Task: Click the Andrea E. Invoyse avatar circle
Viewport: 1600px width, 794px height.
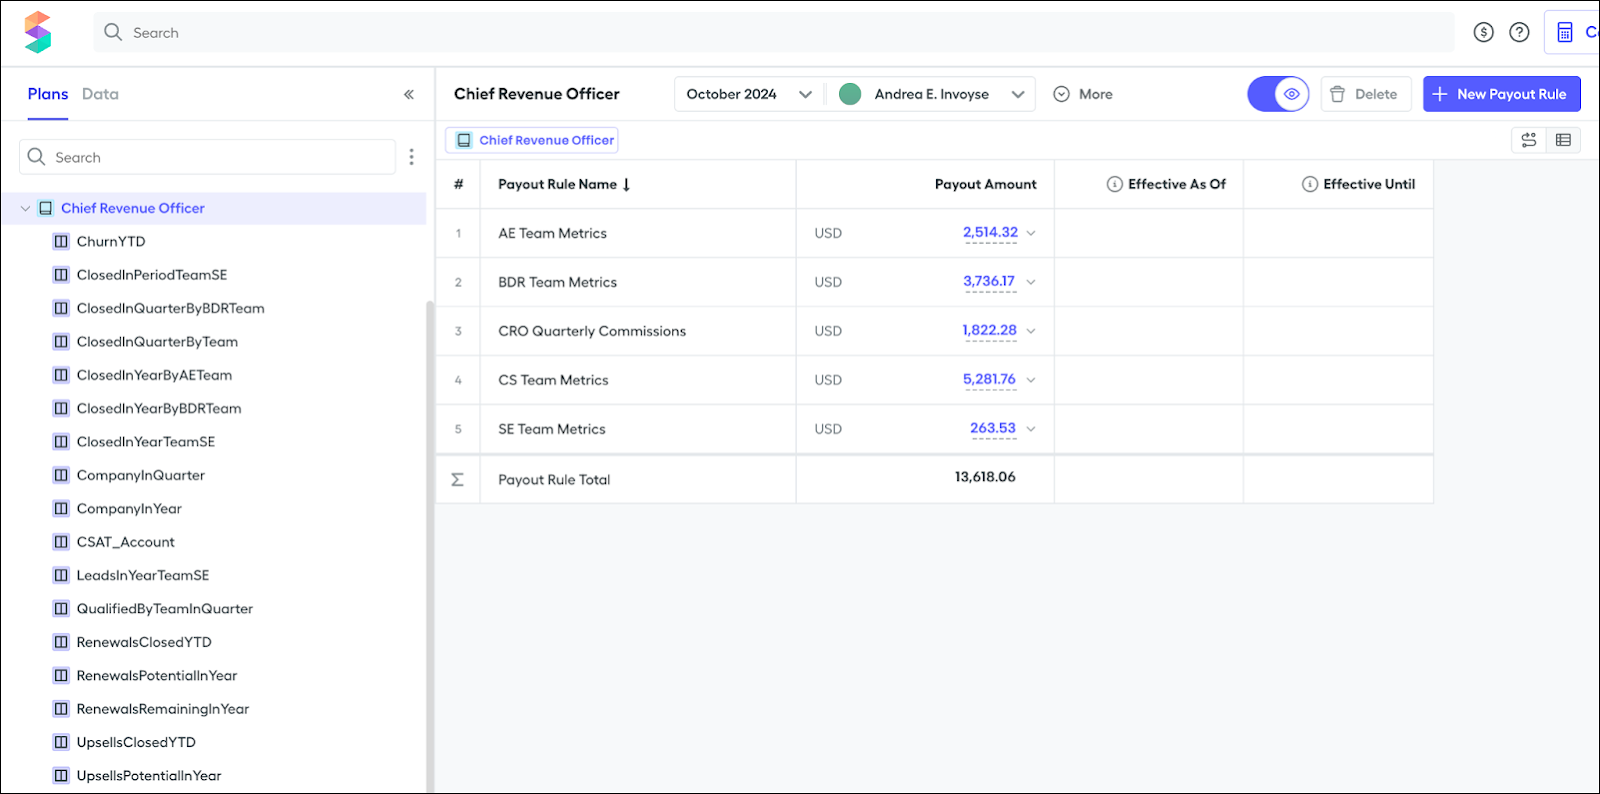Action: tap(850, 94)
